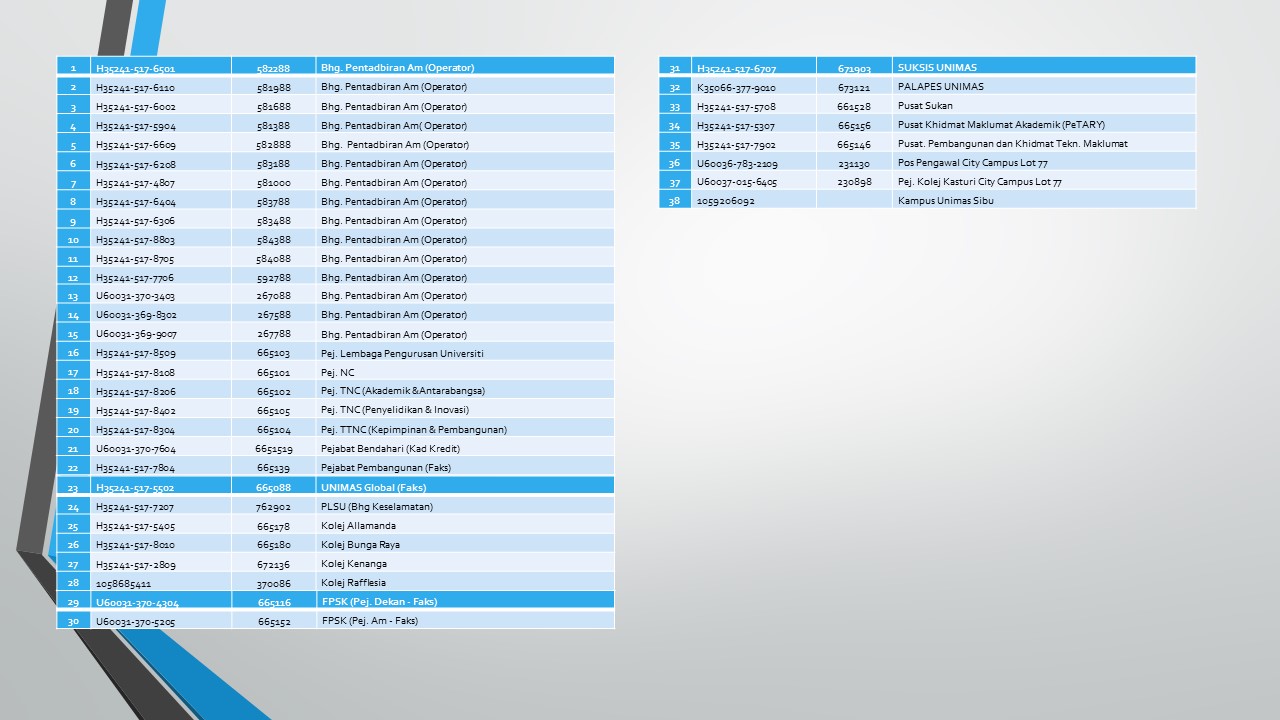1280x720 pixels.
Task: Click Pusat Khidmat Maklumat Akademik (PeTARY) cell
Action: click(x=1001, y=125)
